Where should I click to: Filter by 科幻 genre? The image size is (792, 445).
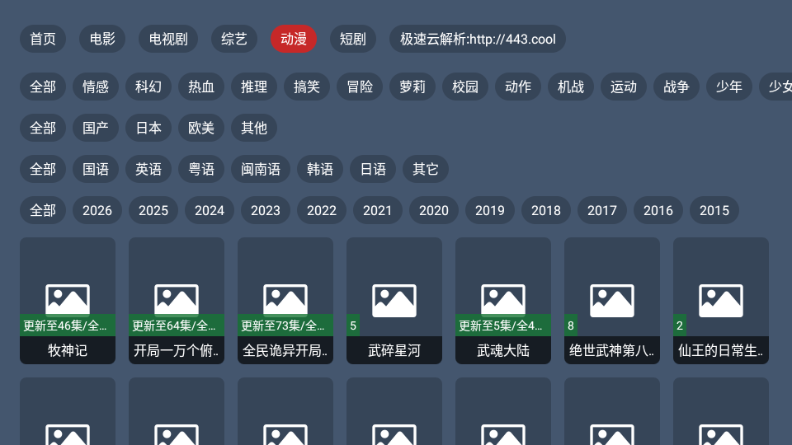click(148, 87)
